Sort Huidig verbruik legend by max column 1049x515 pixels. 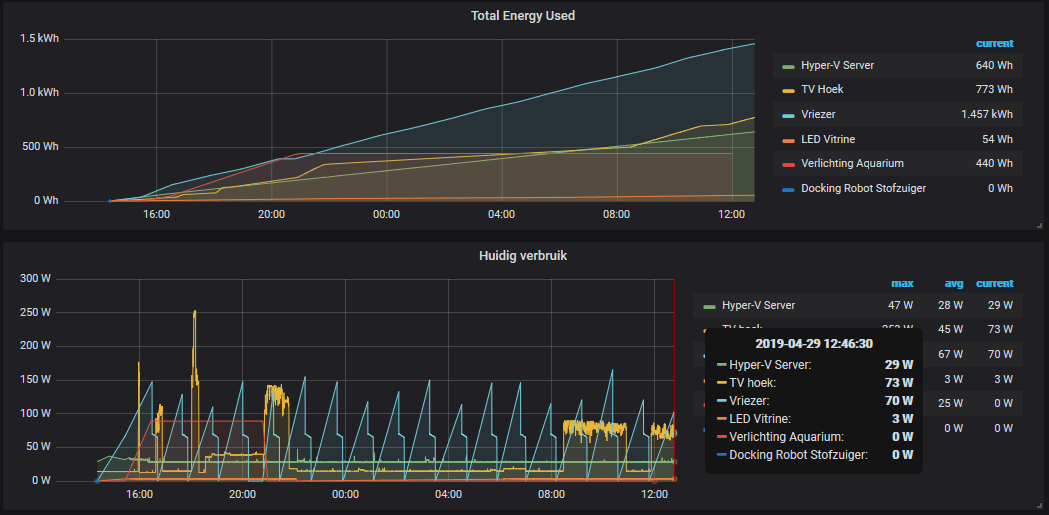902,284
